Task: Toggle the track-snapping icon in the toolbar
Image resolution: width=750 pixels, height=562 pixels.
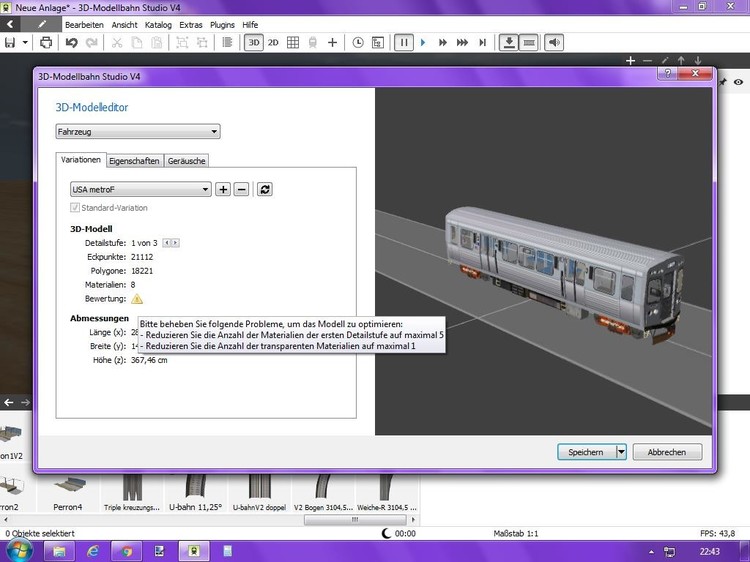Action: (x=529, y=43)
